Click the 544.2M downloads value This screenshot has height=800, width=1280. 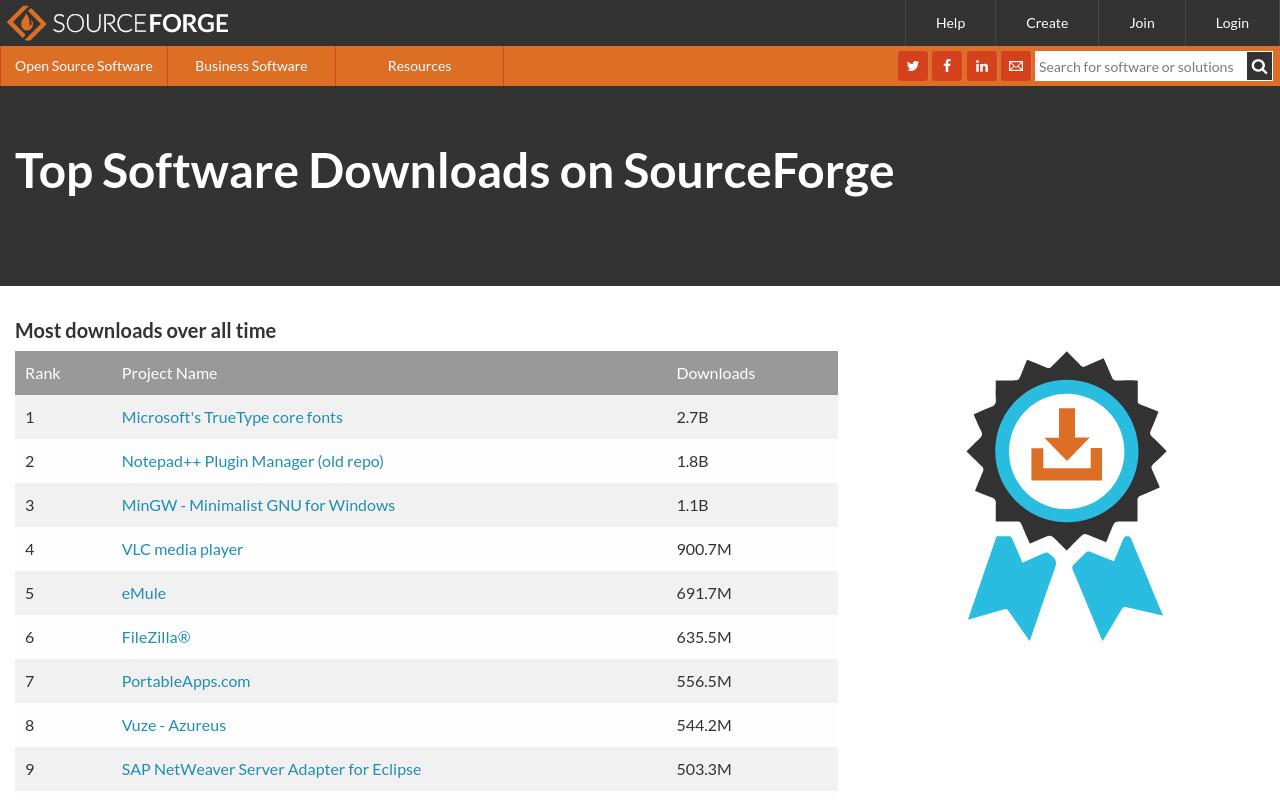[704, 725]
